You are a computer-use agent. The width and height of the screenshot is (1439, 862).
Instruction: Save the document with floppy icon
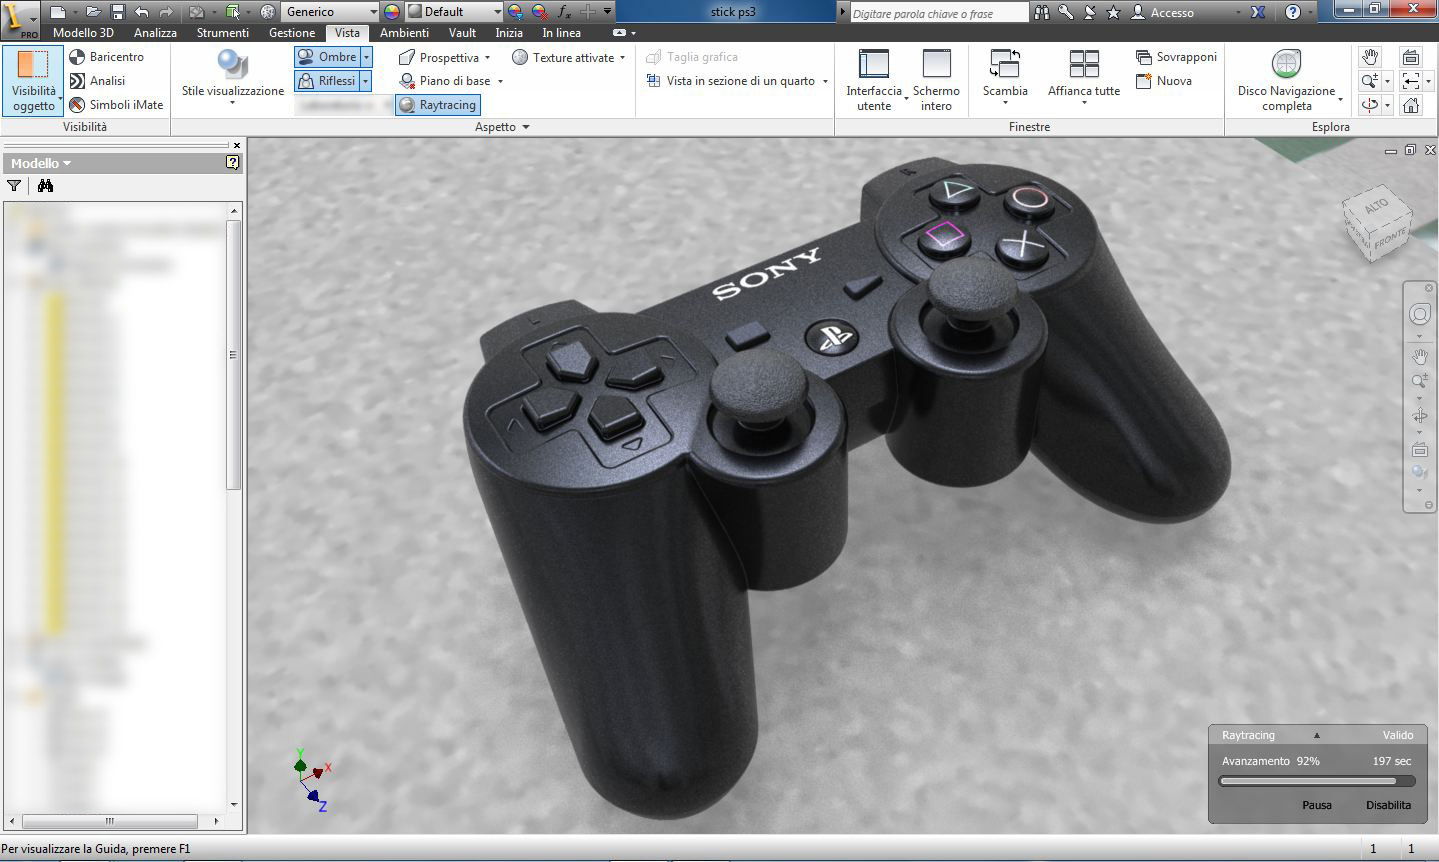click(117, 12)
